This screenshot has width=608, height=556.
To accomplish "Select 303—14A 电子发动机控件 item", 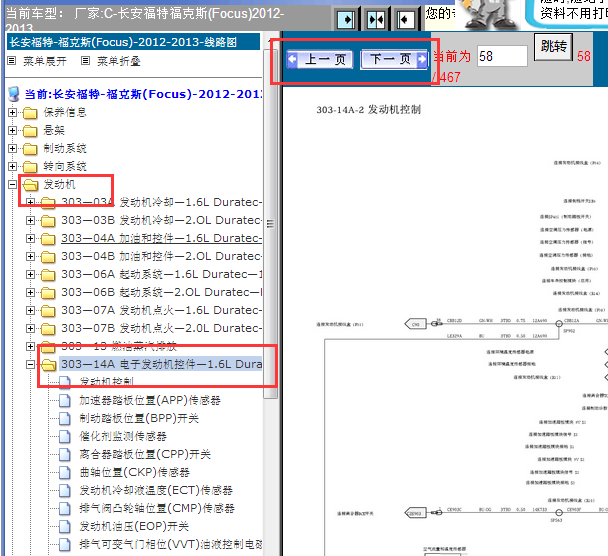I will coord(161,364).
